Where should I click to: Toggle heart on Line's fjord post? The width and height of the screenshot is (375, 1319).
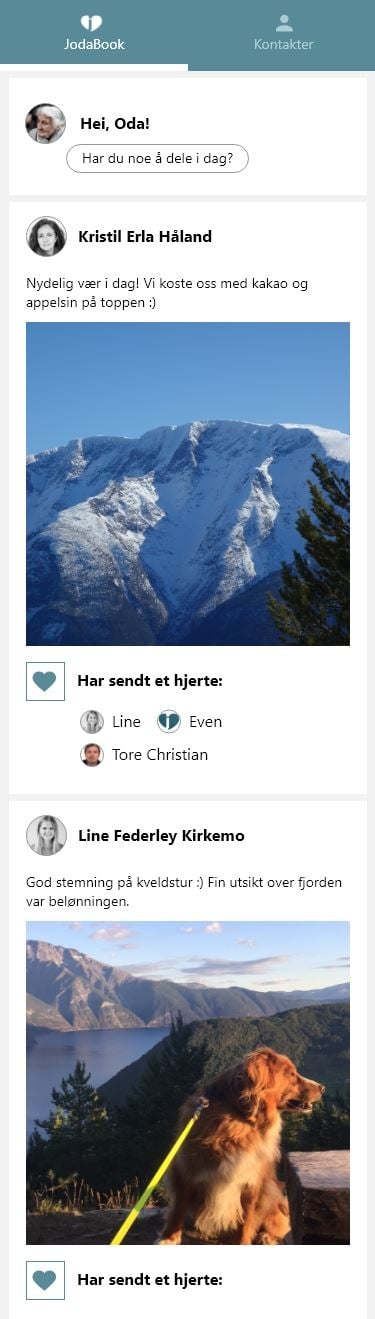coord(45,1280)
